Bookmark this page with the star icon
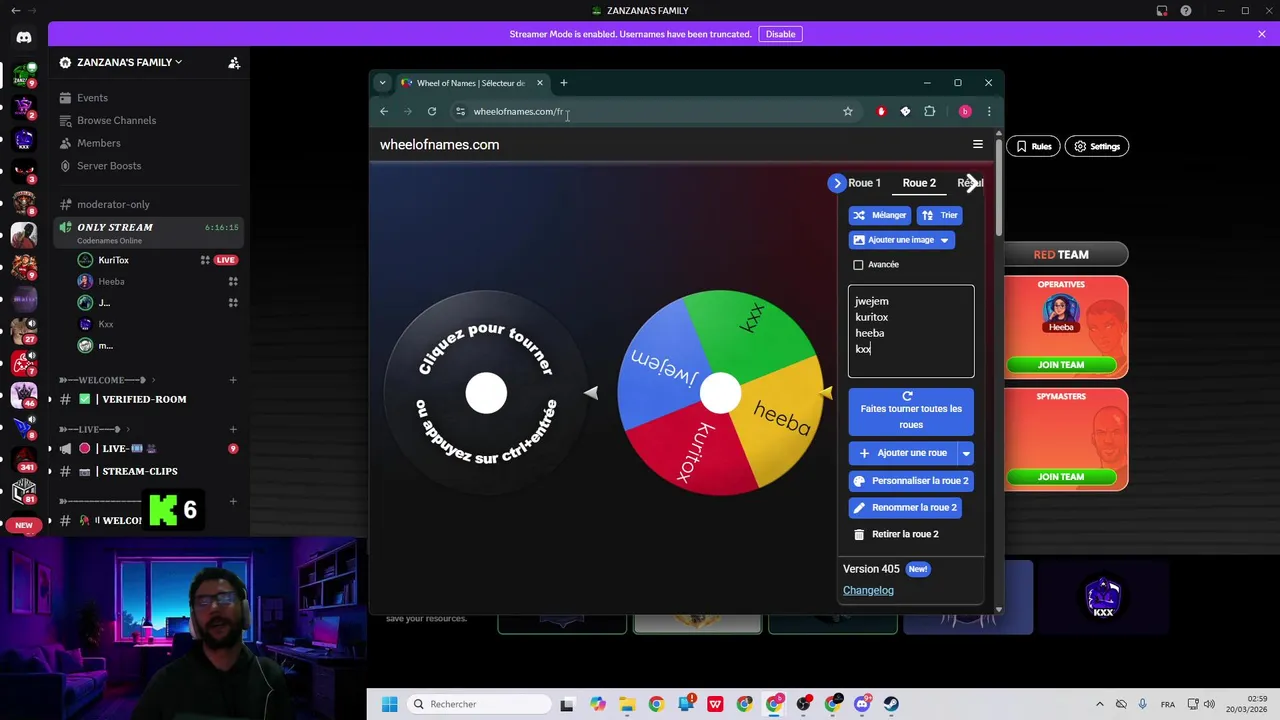The width and height of the screenshot is (1280, 720). 848,111
